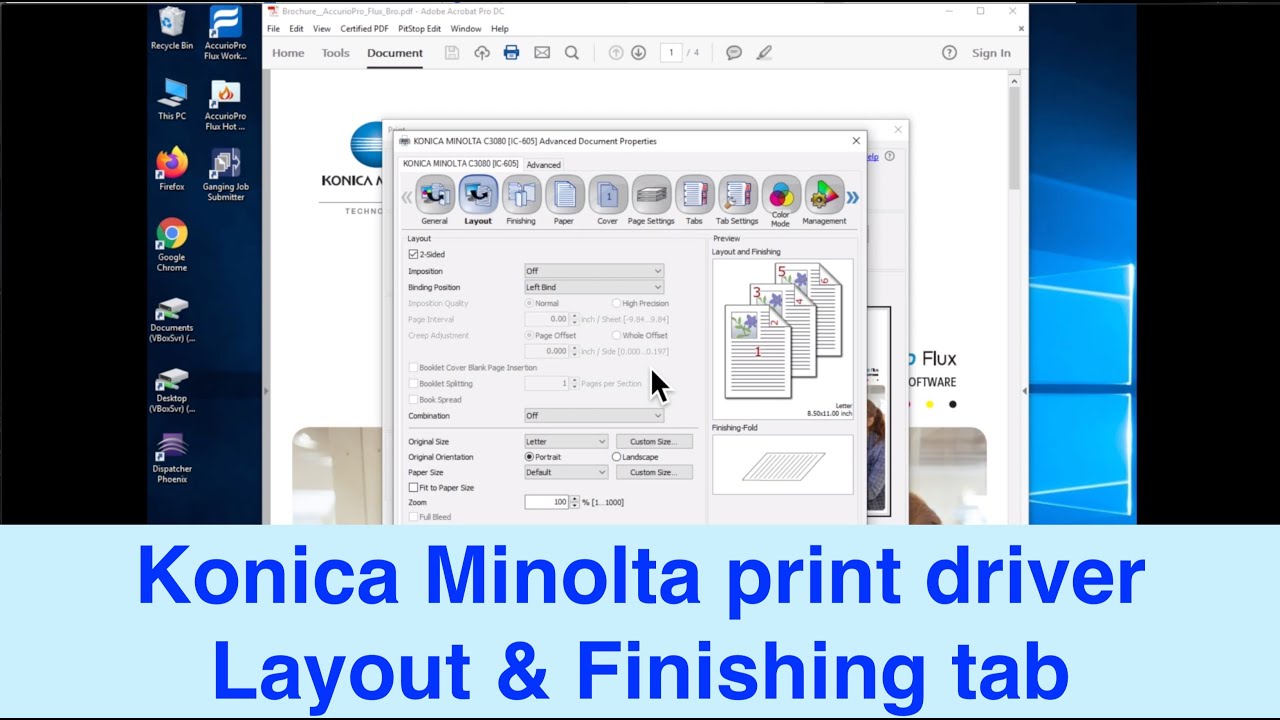
Task: Enable Fit to Paper Size checkbox
Action: [414, 488]
